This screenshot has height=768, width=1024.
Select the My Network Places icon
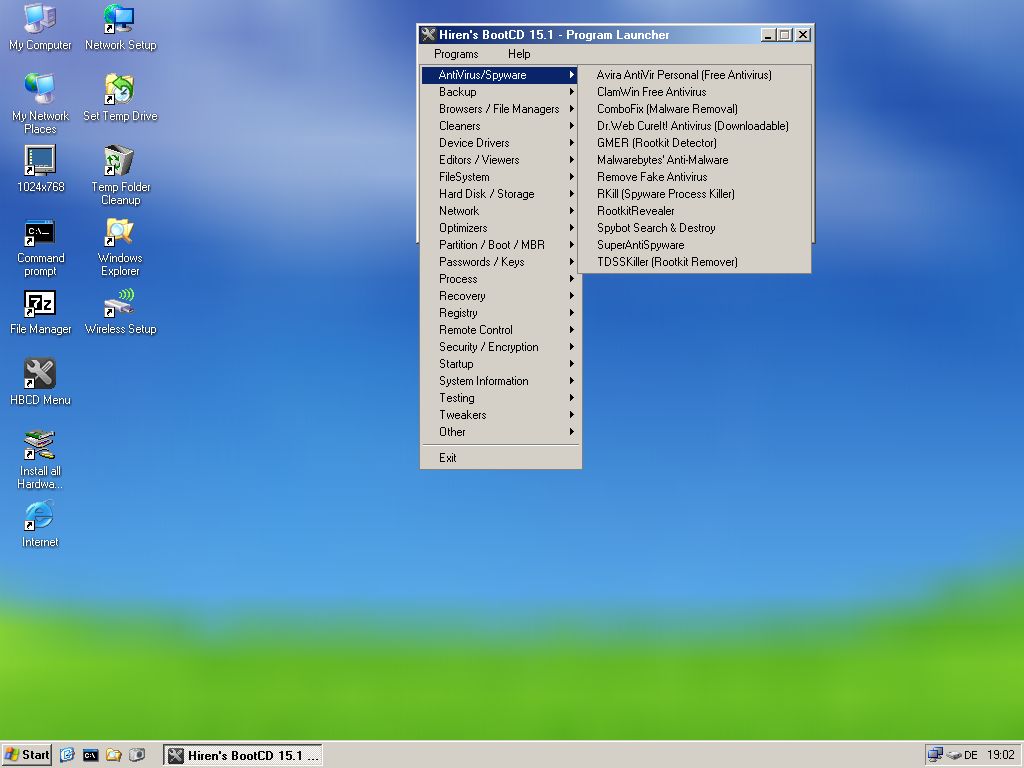[40, 89]
